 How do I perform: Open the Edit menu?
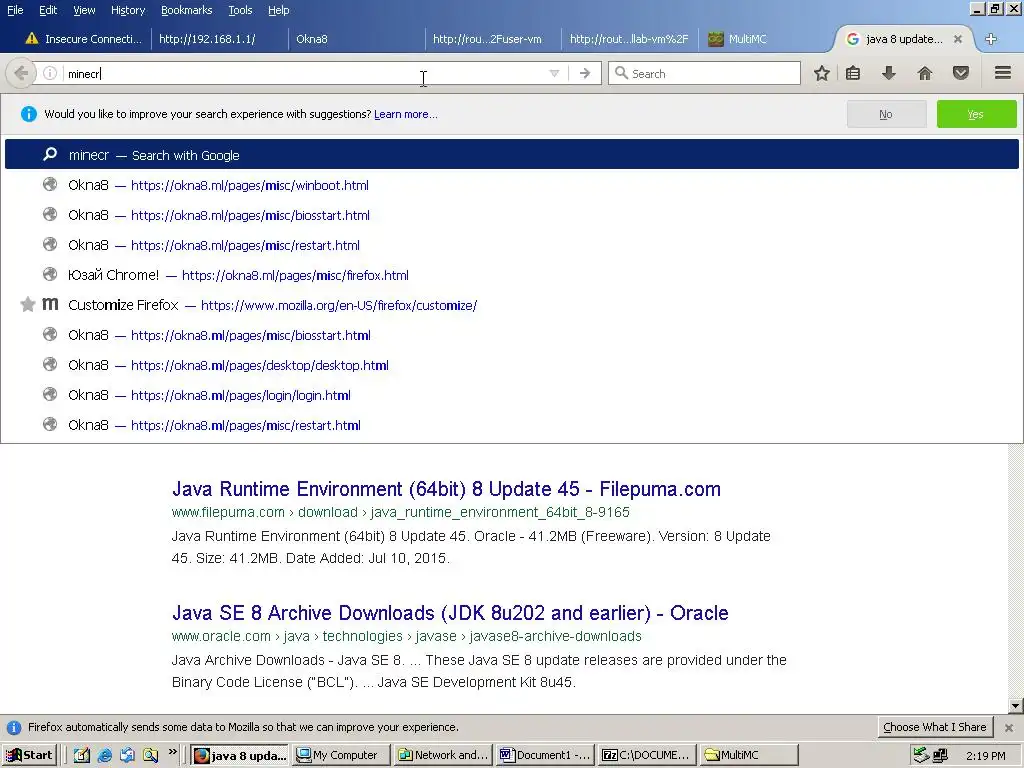[48, 10]
